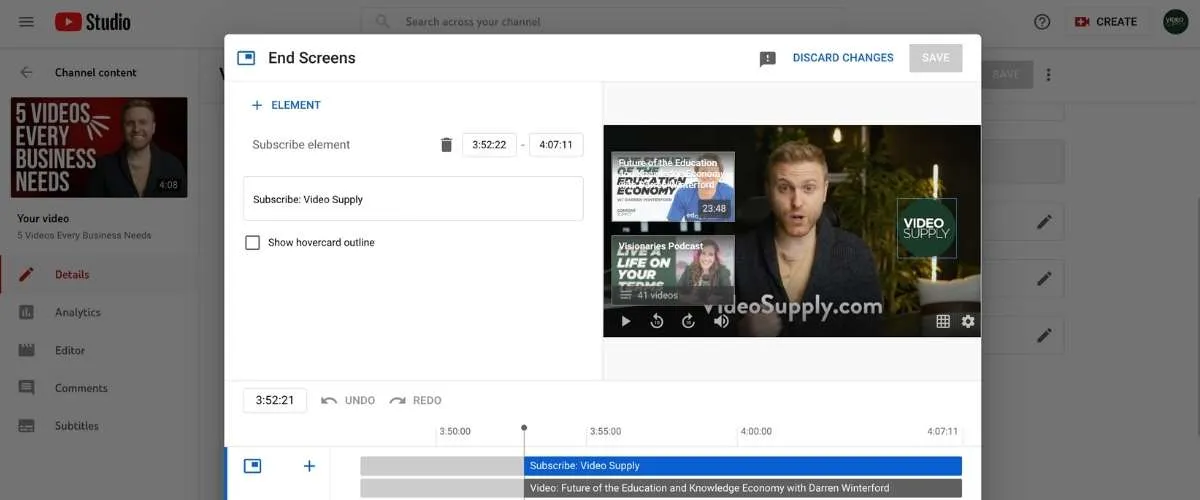
Task: Edit the end time field 4:07:11
Action: [x=556, y=145]
